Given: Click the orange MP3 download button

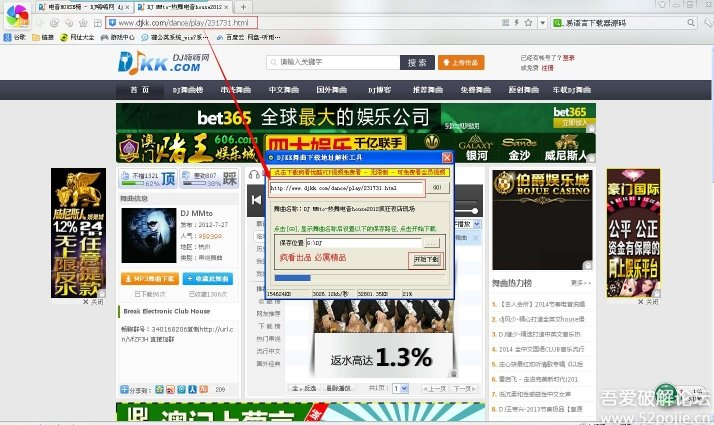Looking at the screenshot, I should (150, 278).
